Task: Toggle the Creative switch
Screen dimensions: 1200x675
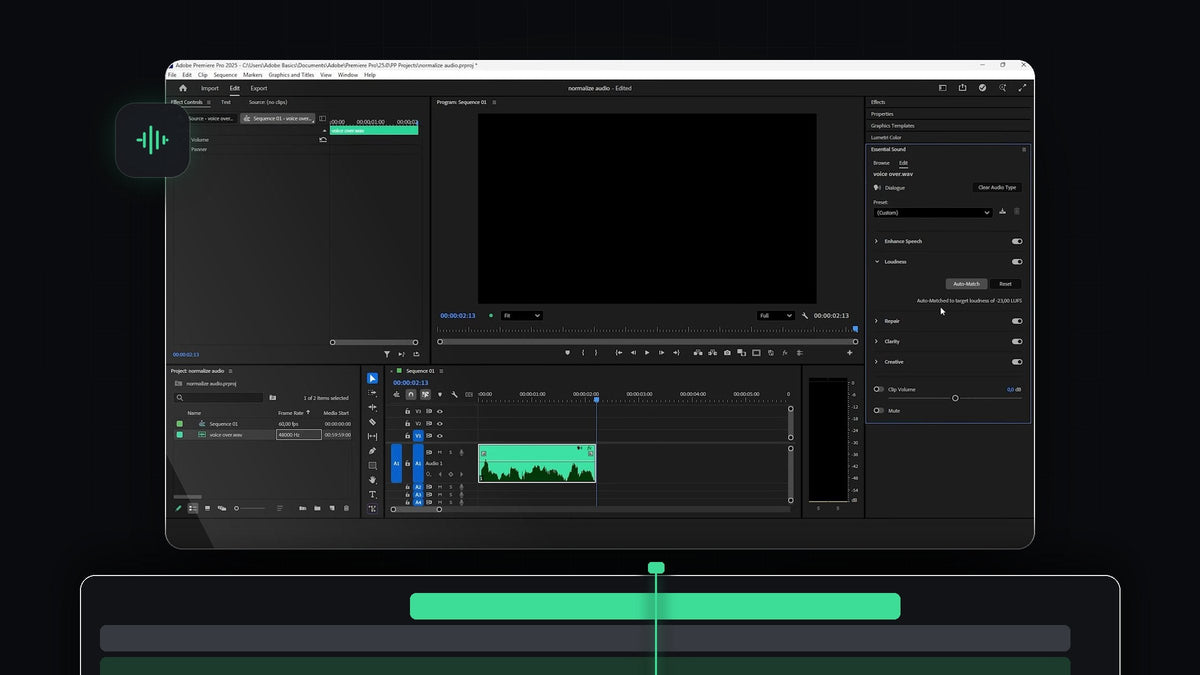Action: click(1017, 362)
